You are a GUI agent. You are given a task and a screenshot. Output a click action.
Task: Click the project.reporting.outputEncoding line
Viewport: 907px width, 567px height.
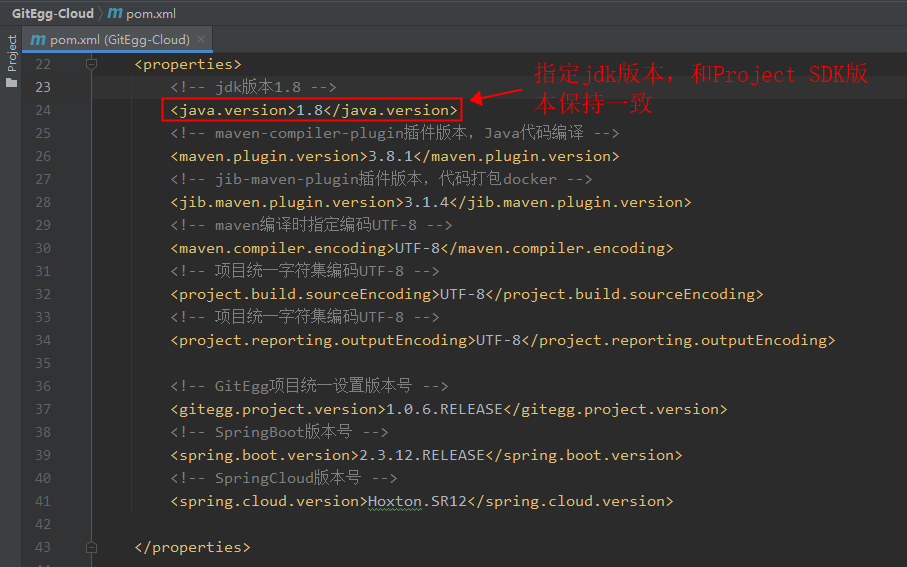tap(503, 340)
